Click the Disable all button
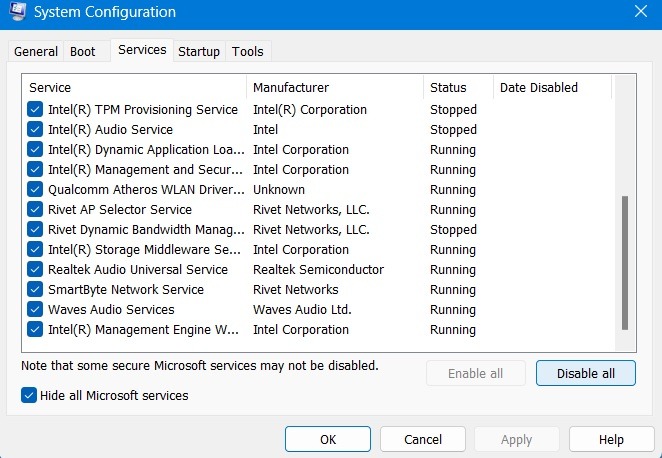Image resolution: width=662 pixels, height=458 pixels. click(x=586, y=373)
